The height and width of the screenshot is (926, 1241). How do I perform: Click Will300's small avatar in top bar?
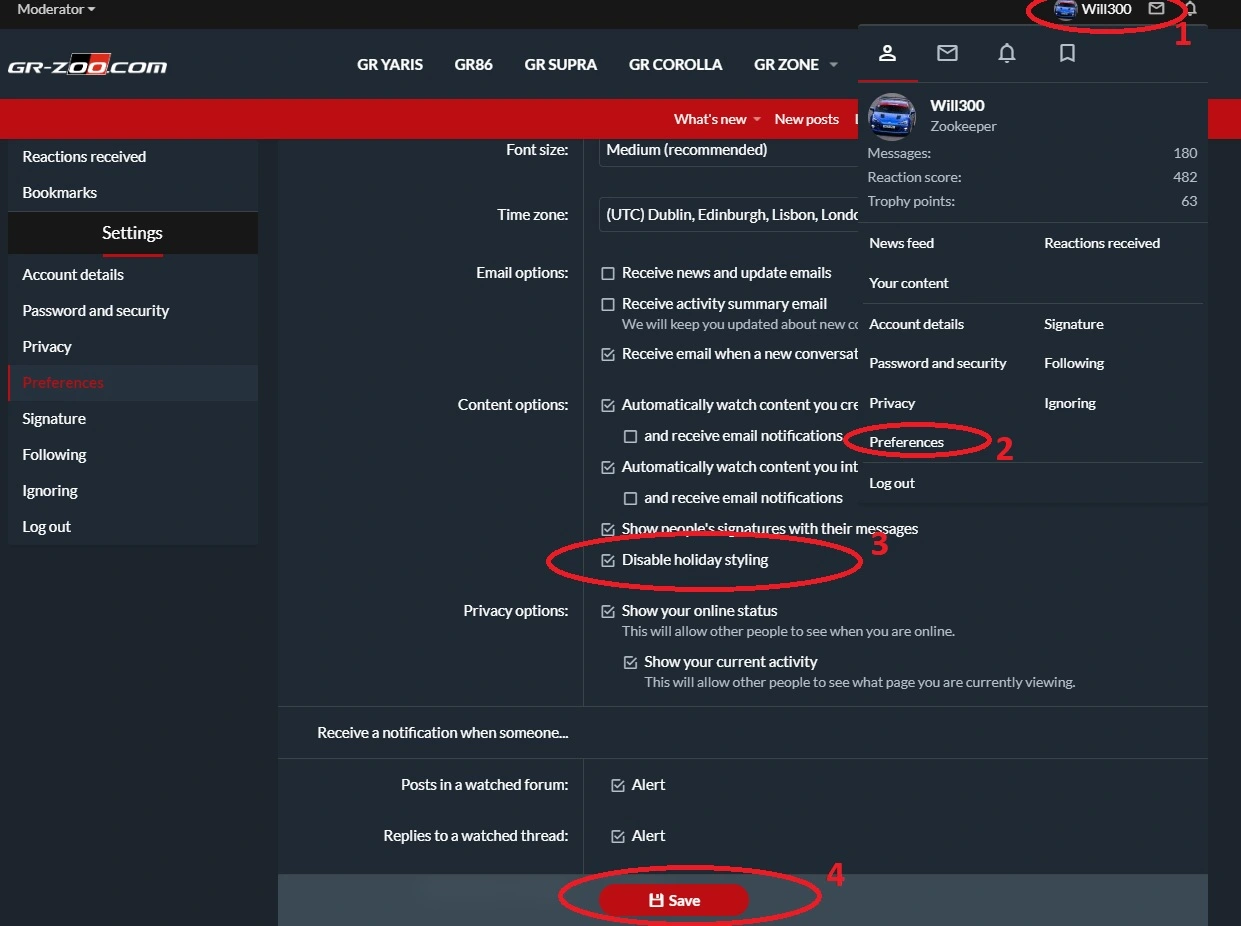tap(1065, 9)
